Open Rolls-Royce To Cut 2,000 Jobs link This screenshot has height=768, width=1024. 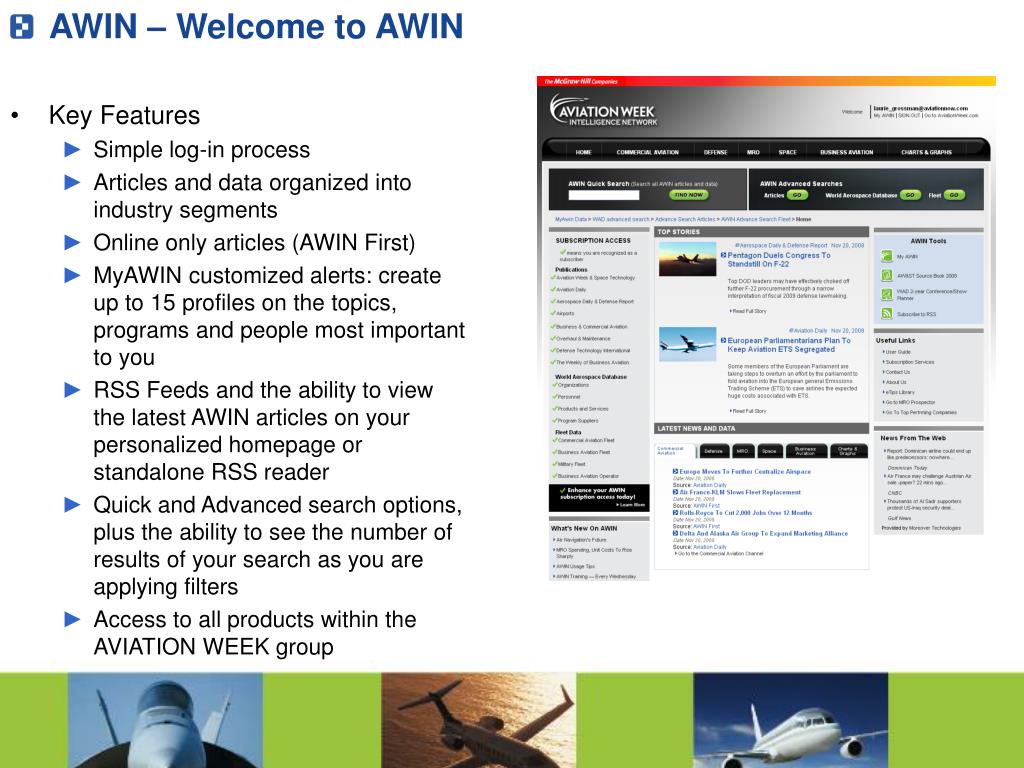pyautogui.click(x=746, y=513)
